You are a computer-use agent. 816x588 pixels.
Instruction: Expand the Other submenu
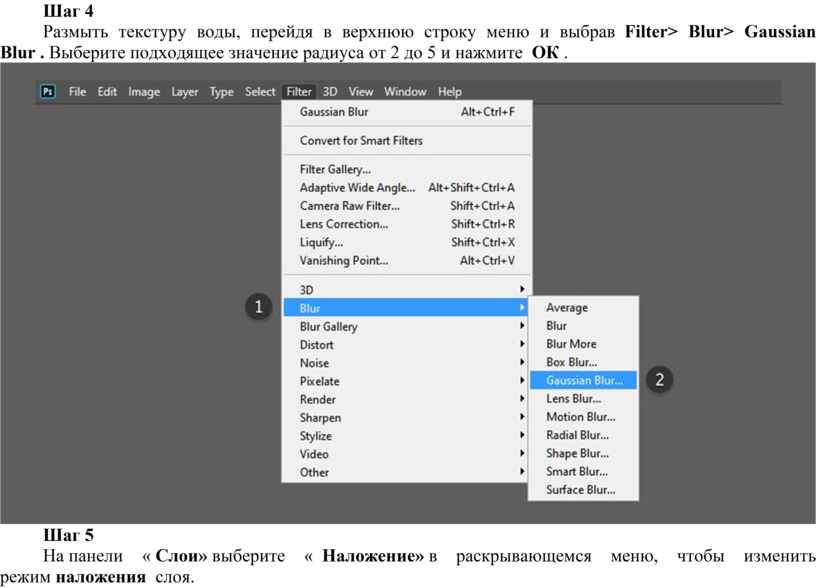tap(407, 472)
